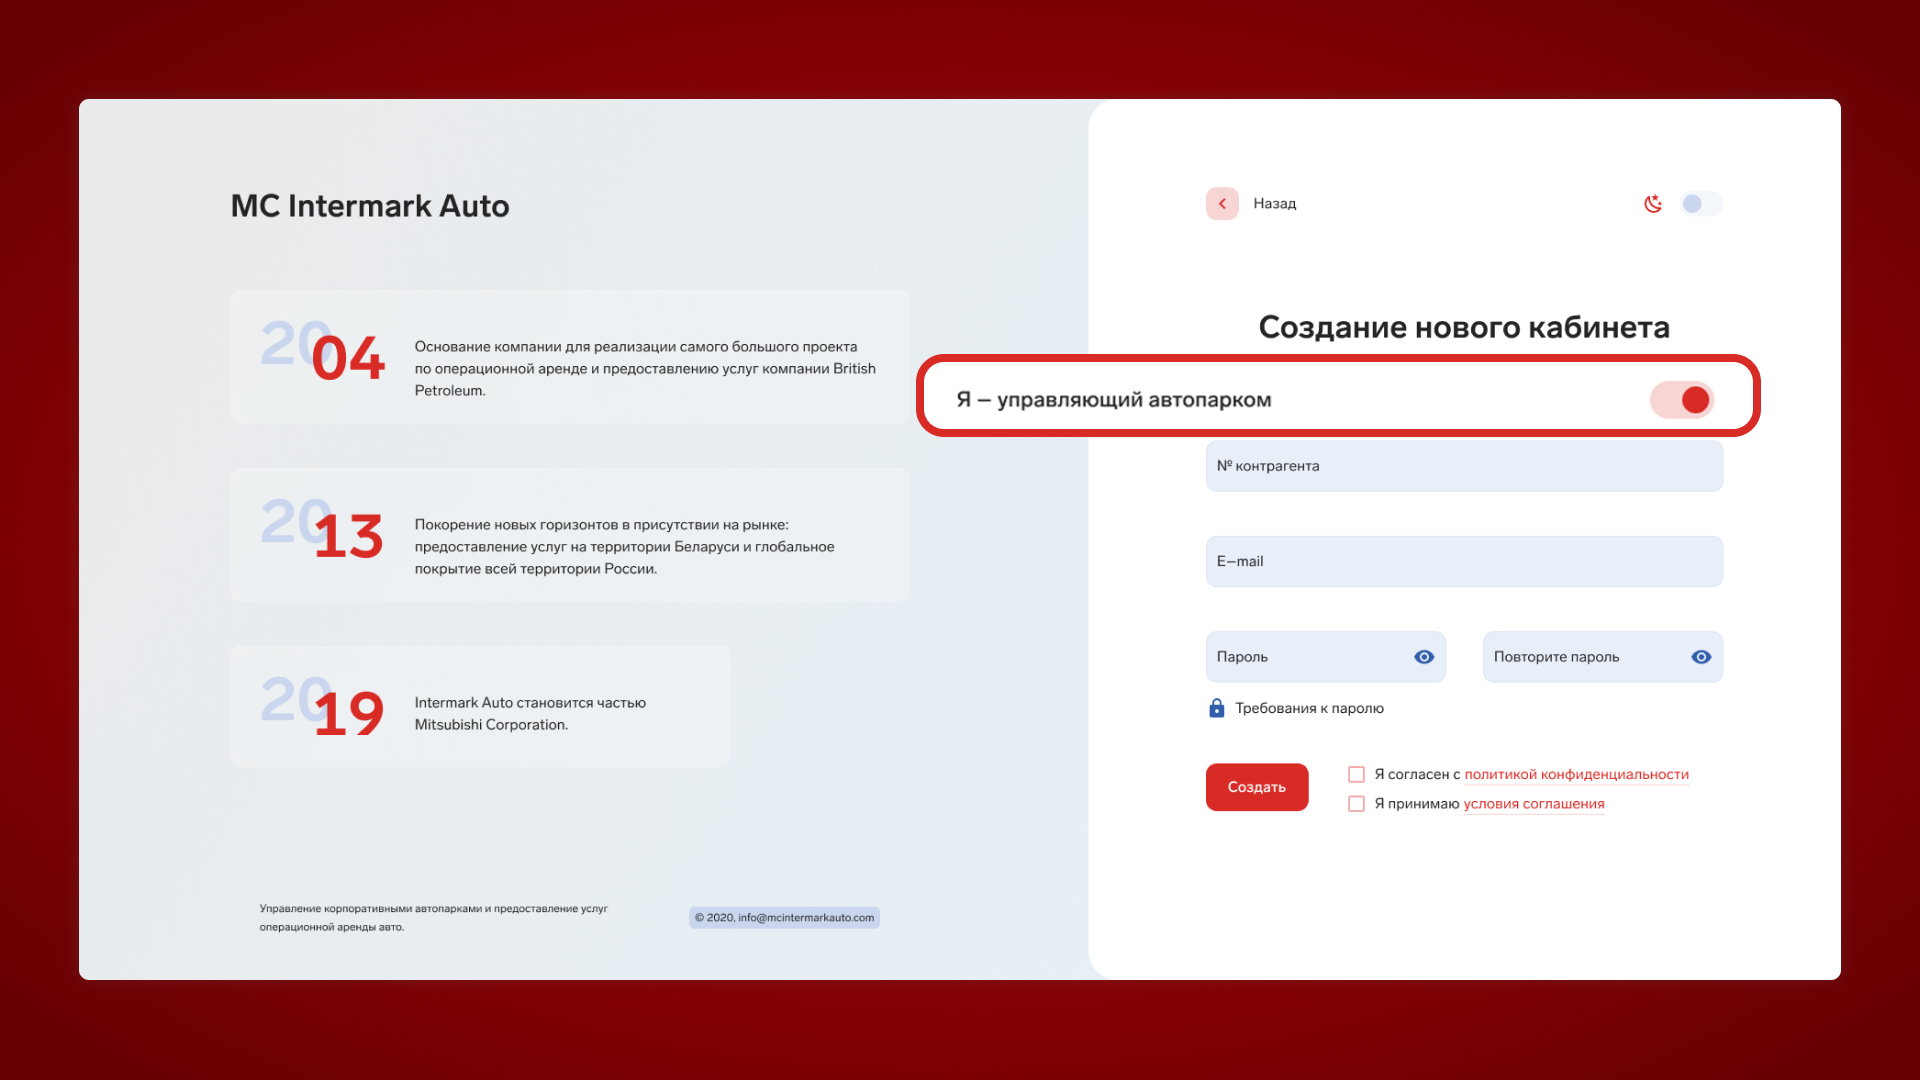Click the 2004 timeline card
1920x1080 pixels.
570,357
